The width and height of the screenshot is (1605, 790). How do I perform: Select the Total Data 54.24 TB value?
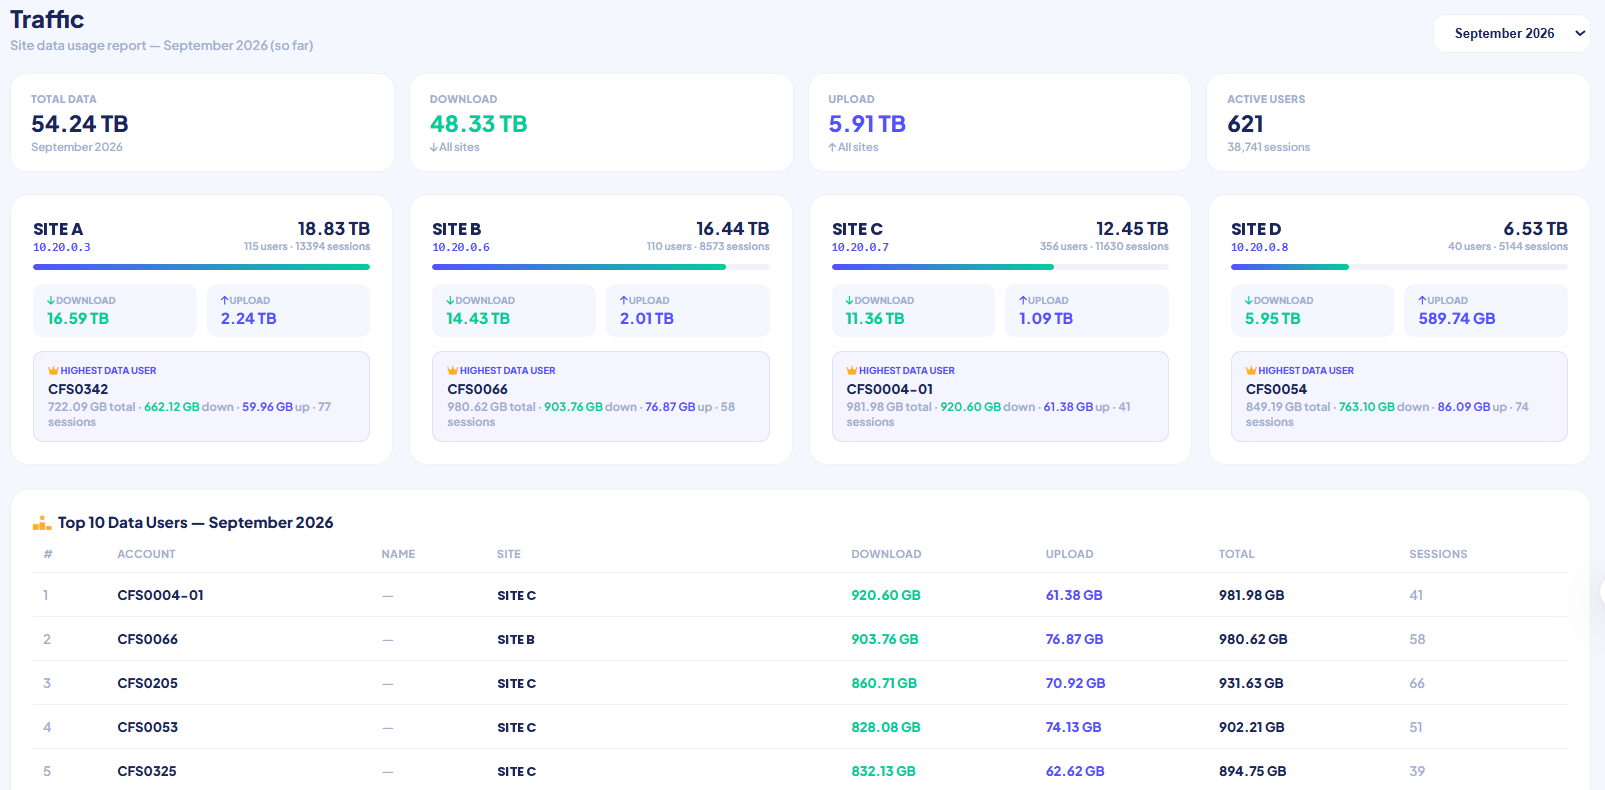(80, 124)
